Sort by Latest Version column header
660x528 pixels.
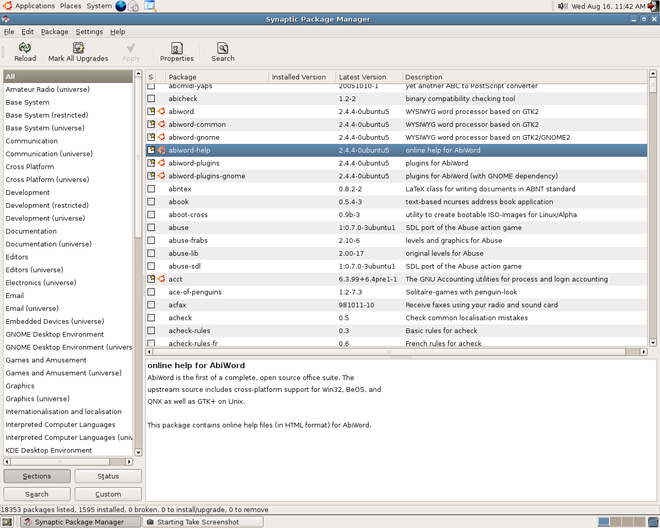tap(369, 77)
